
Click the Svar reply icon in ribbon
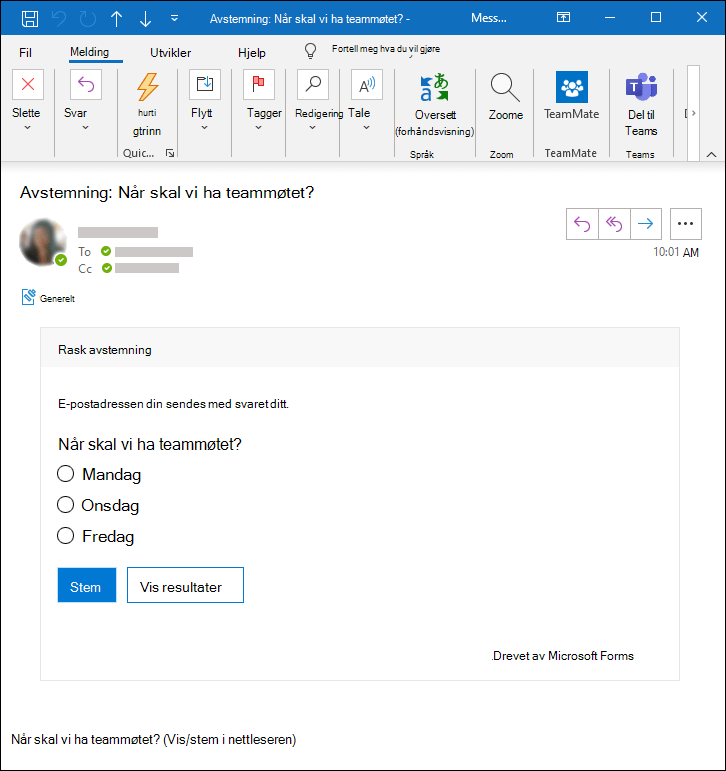[x=86, y=84]
